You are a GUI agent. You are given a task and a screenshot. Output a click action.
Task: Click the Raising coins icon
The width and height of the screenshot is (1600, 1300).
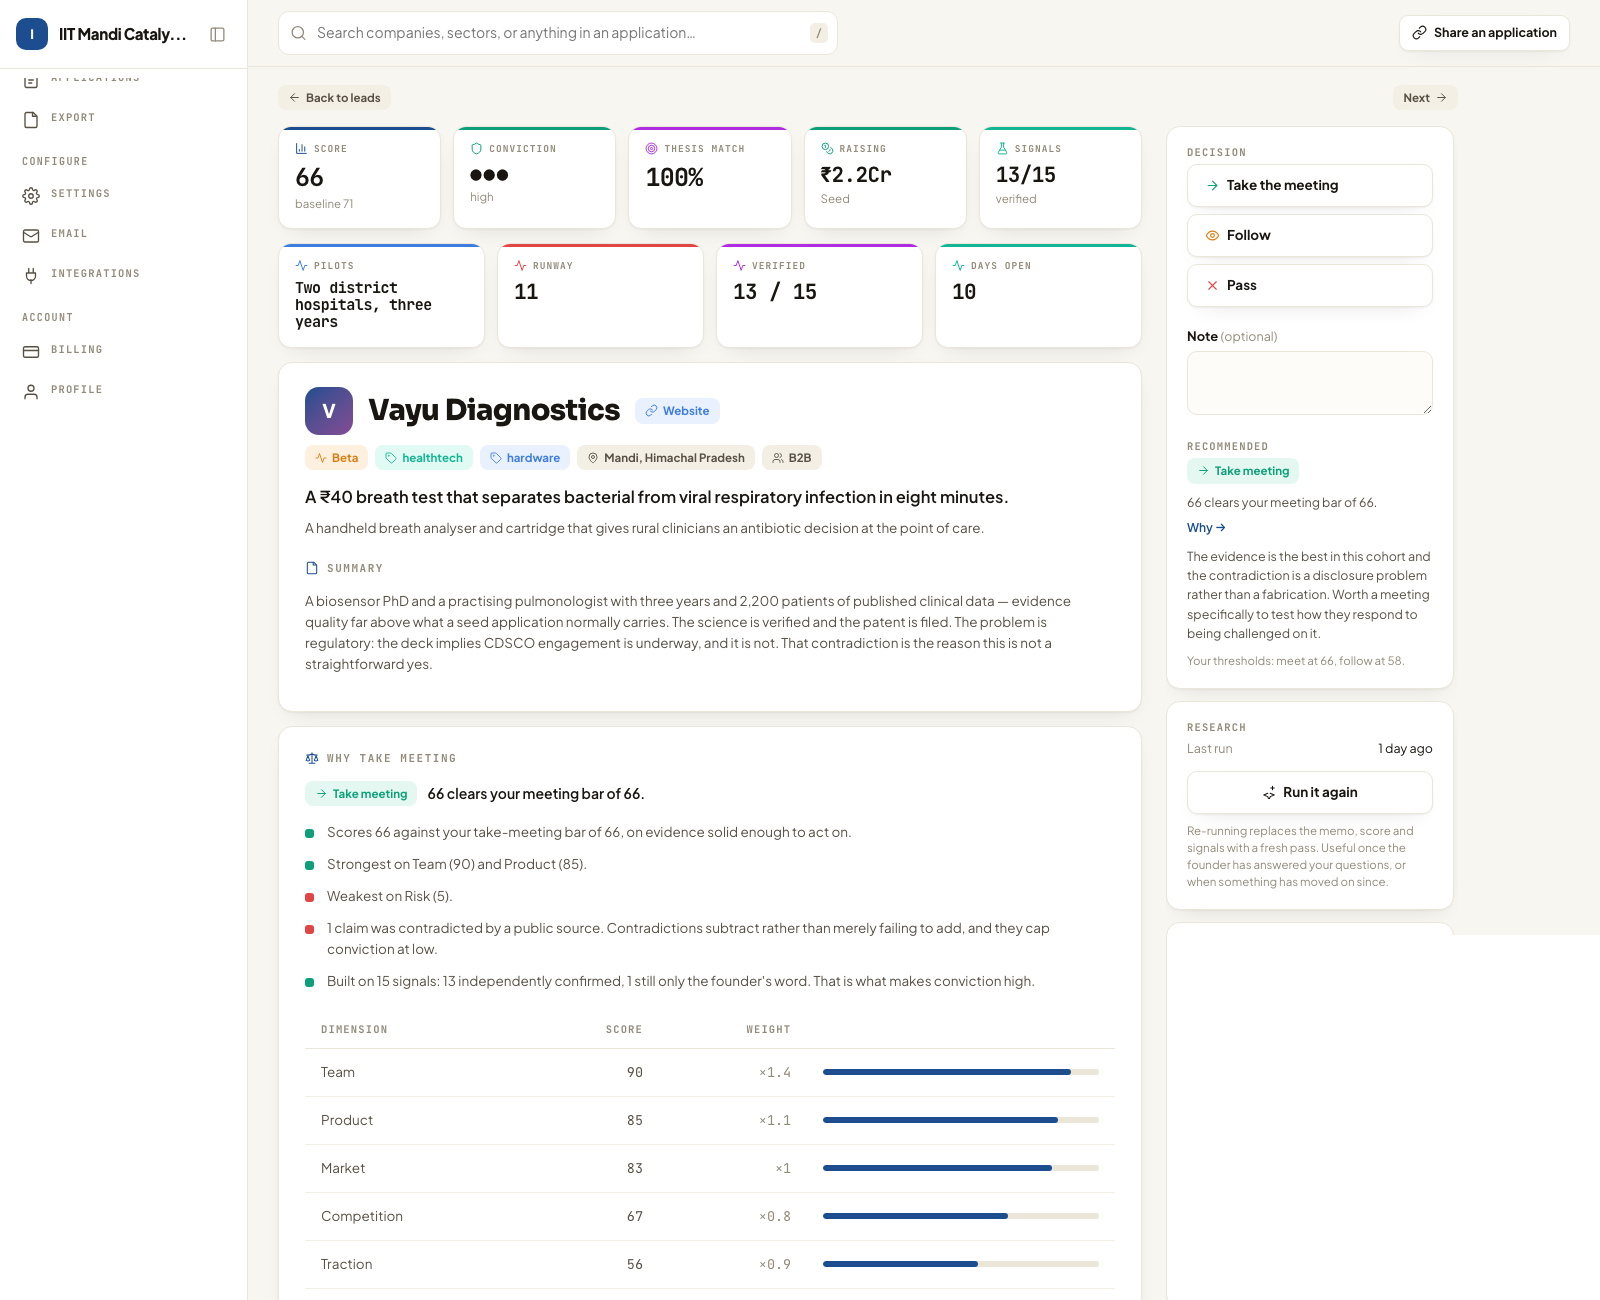[x=827, y=148]
